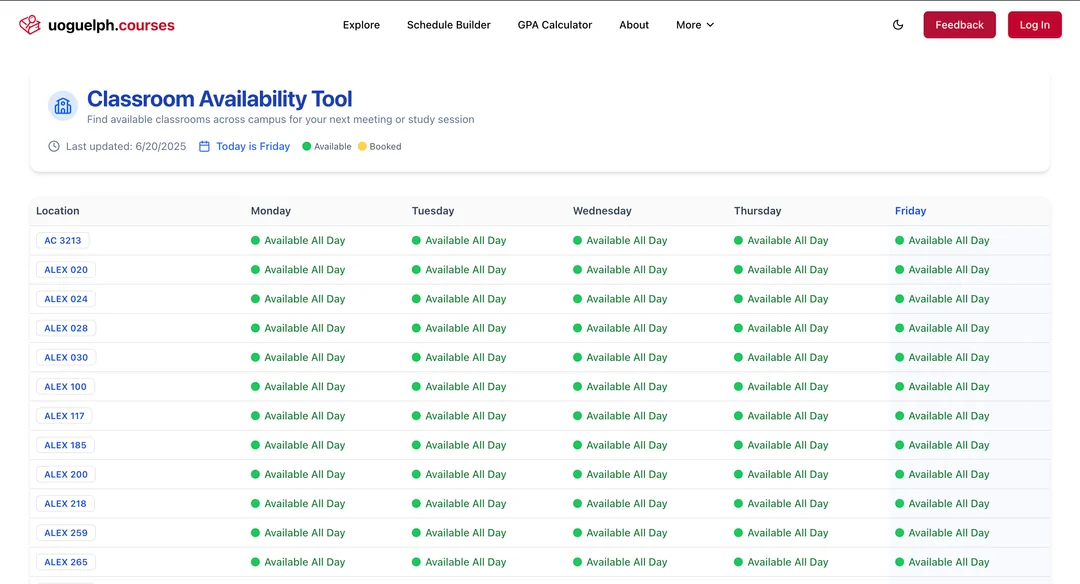Click ALEX 024 Wednesday availability cell
The image size is (1080, 584).
[620, 299]
